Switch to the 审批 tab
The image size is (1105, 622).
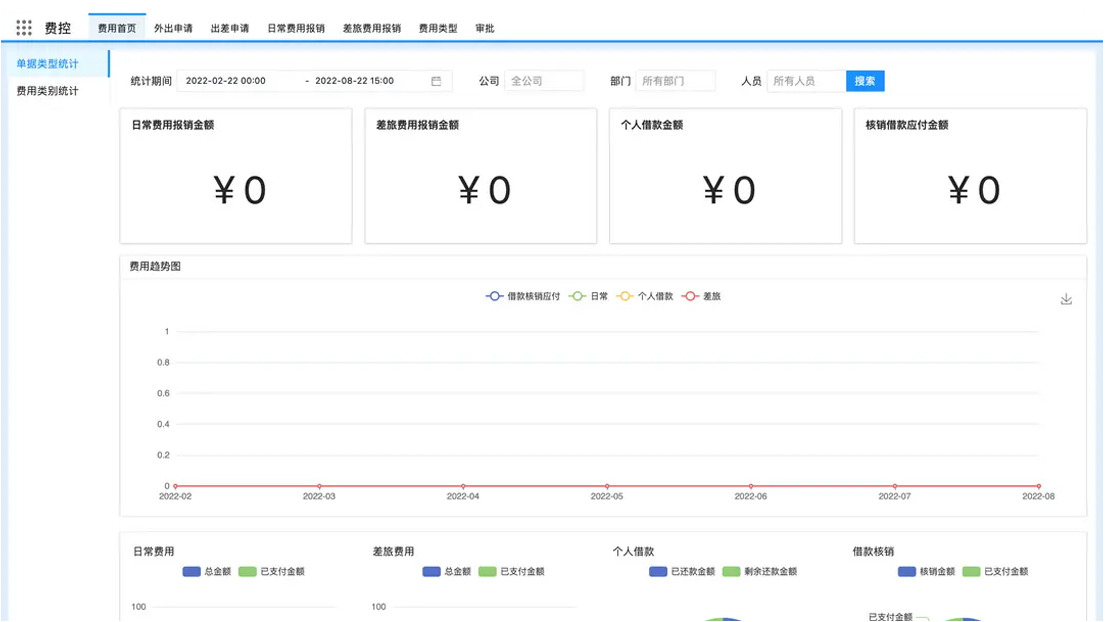coord(483,28)
